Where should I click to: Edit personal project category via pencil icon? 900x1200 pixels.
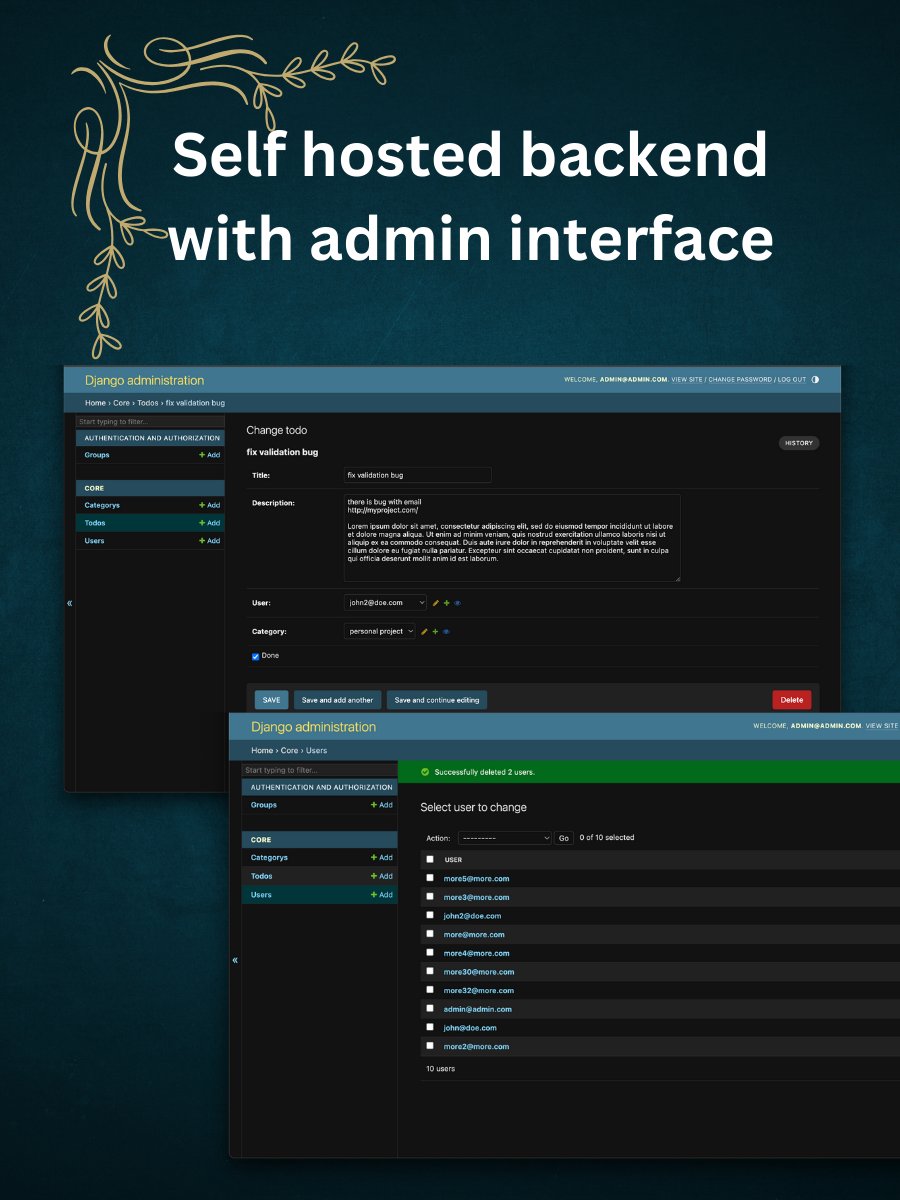coord(424,631)
